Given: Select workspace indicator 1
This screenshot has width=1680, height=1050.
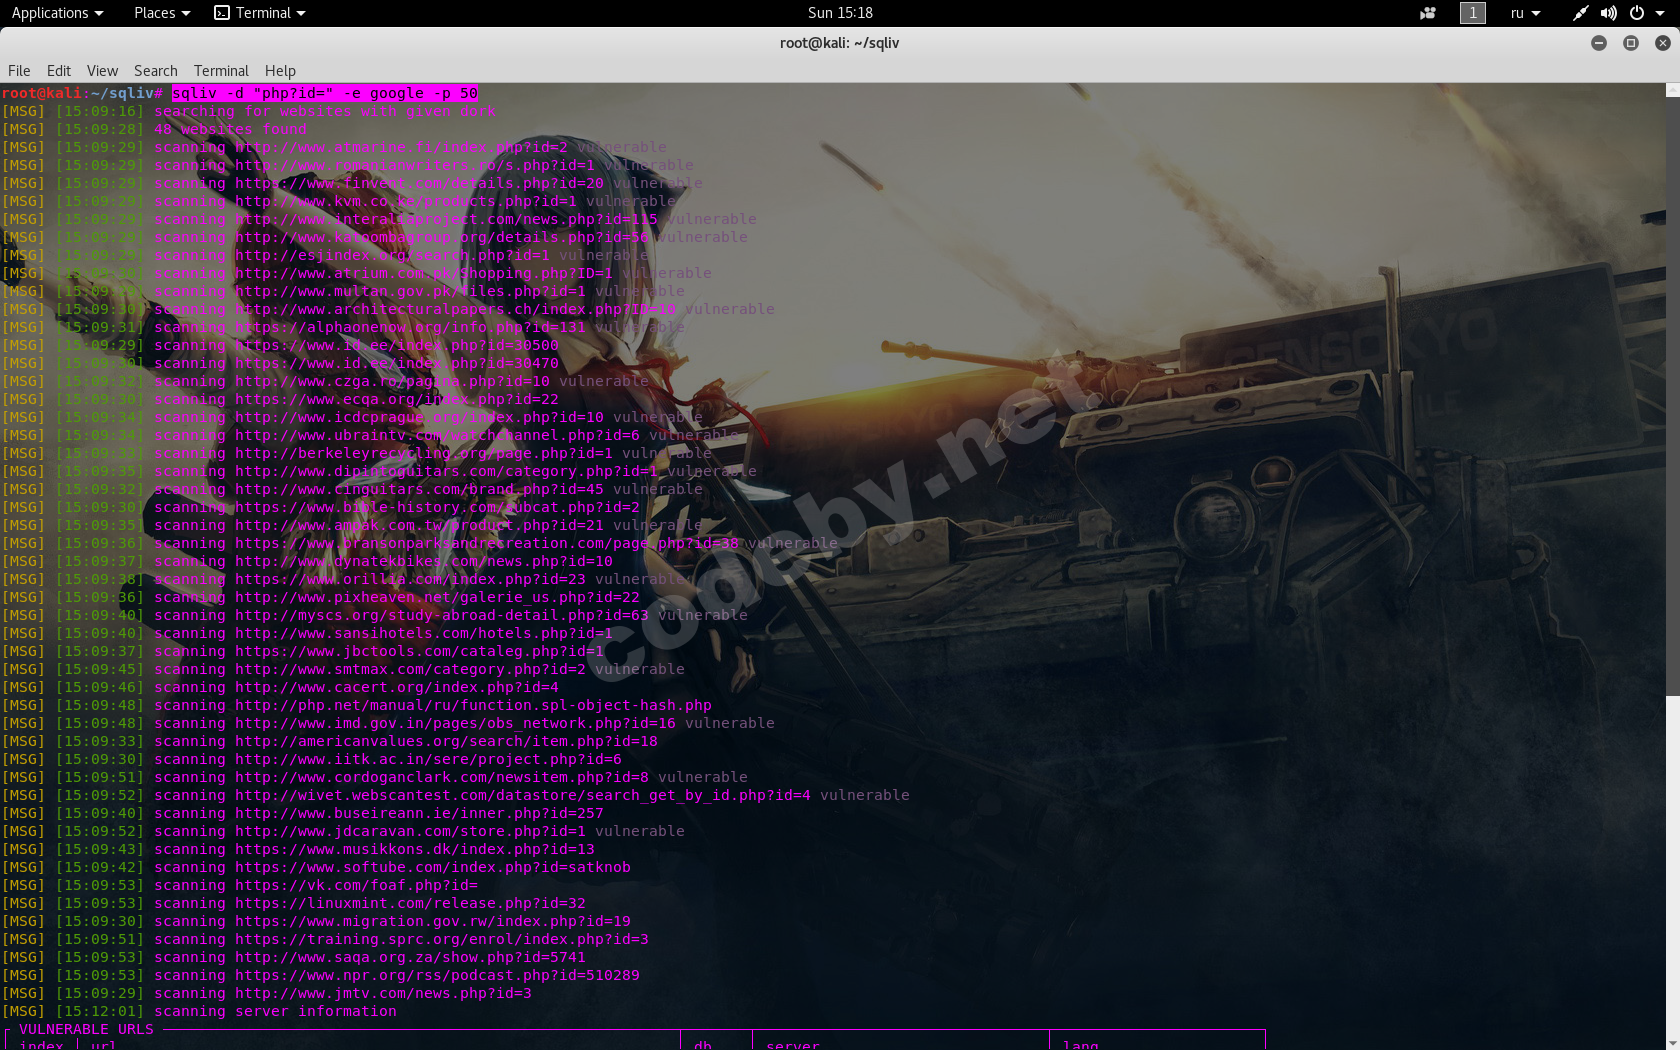Looking at the screenshot, I should [x=1473, y=13].
